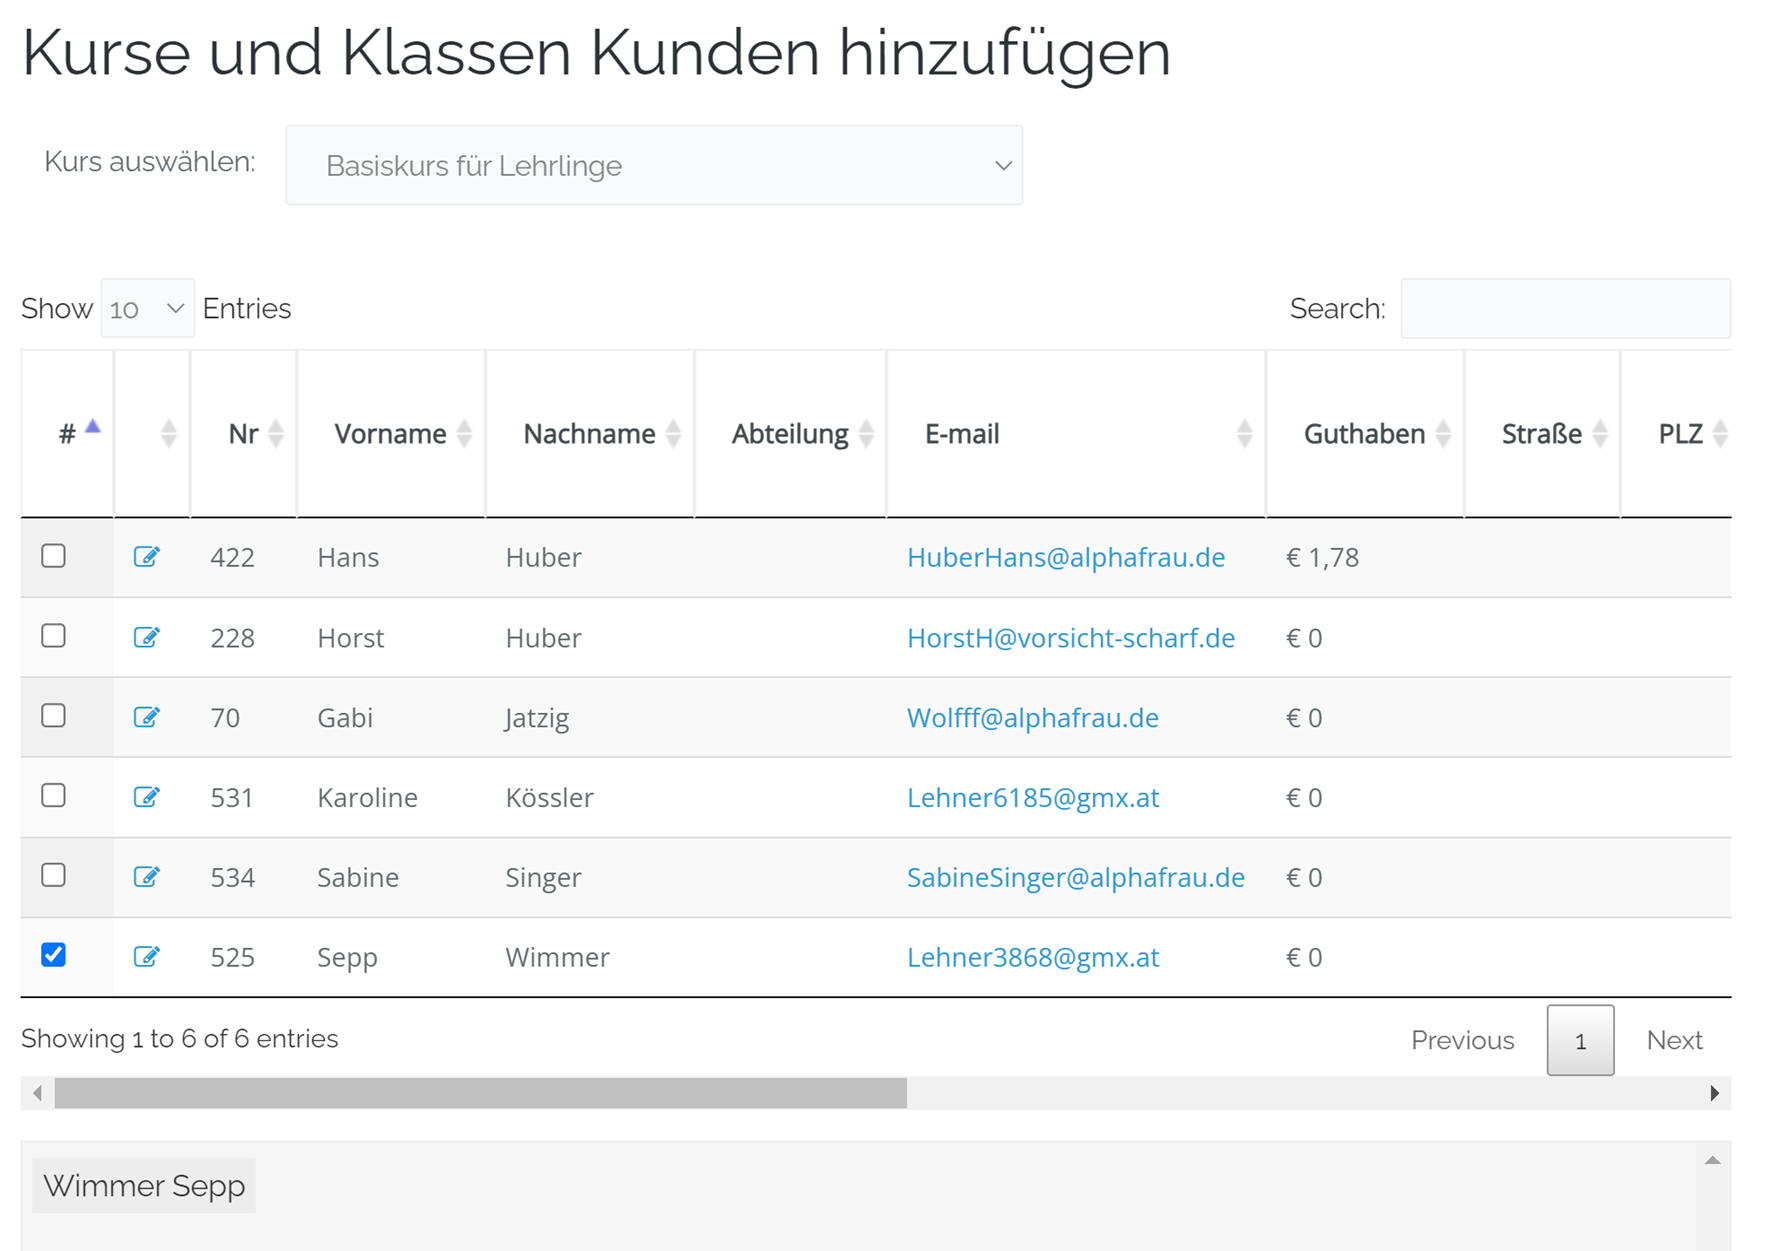This screenshot has height=1251, width=1772.
Task: Open HuberHans@alphafrau.de email link
Action: coord(1065,557)
